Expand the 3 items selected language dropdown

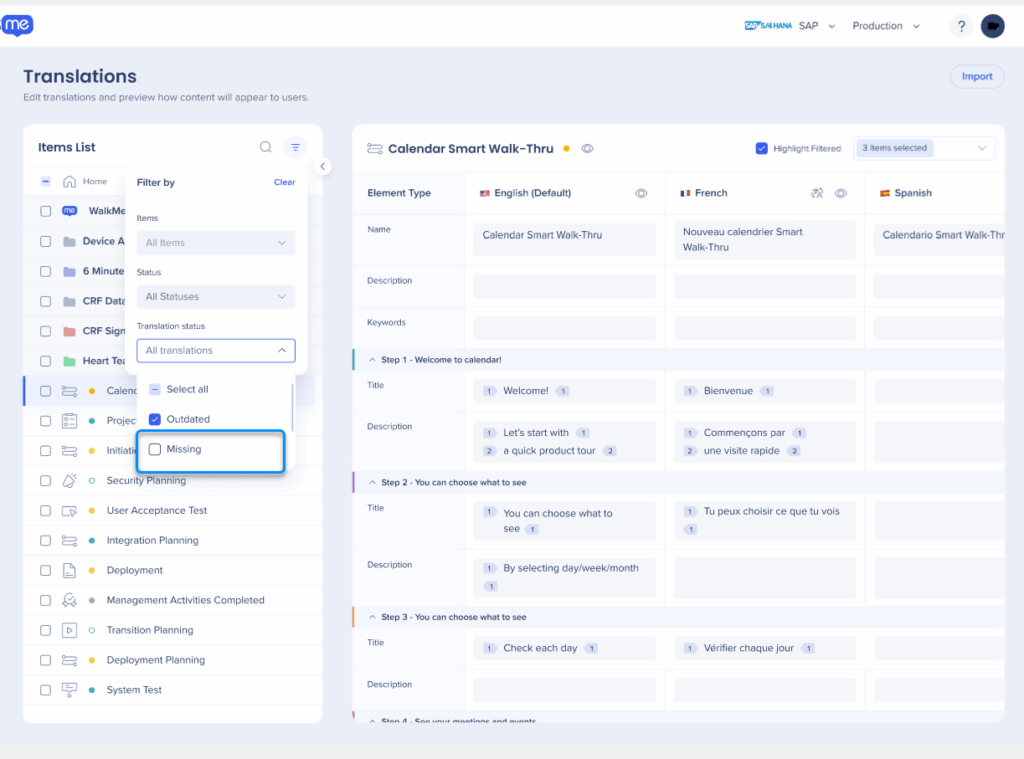click(x=924, y=148)
